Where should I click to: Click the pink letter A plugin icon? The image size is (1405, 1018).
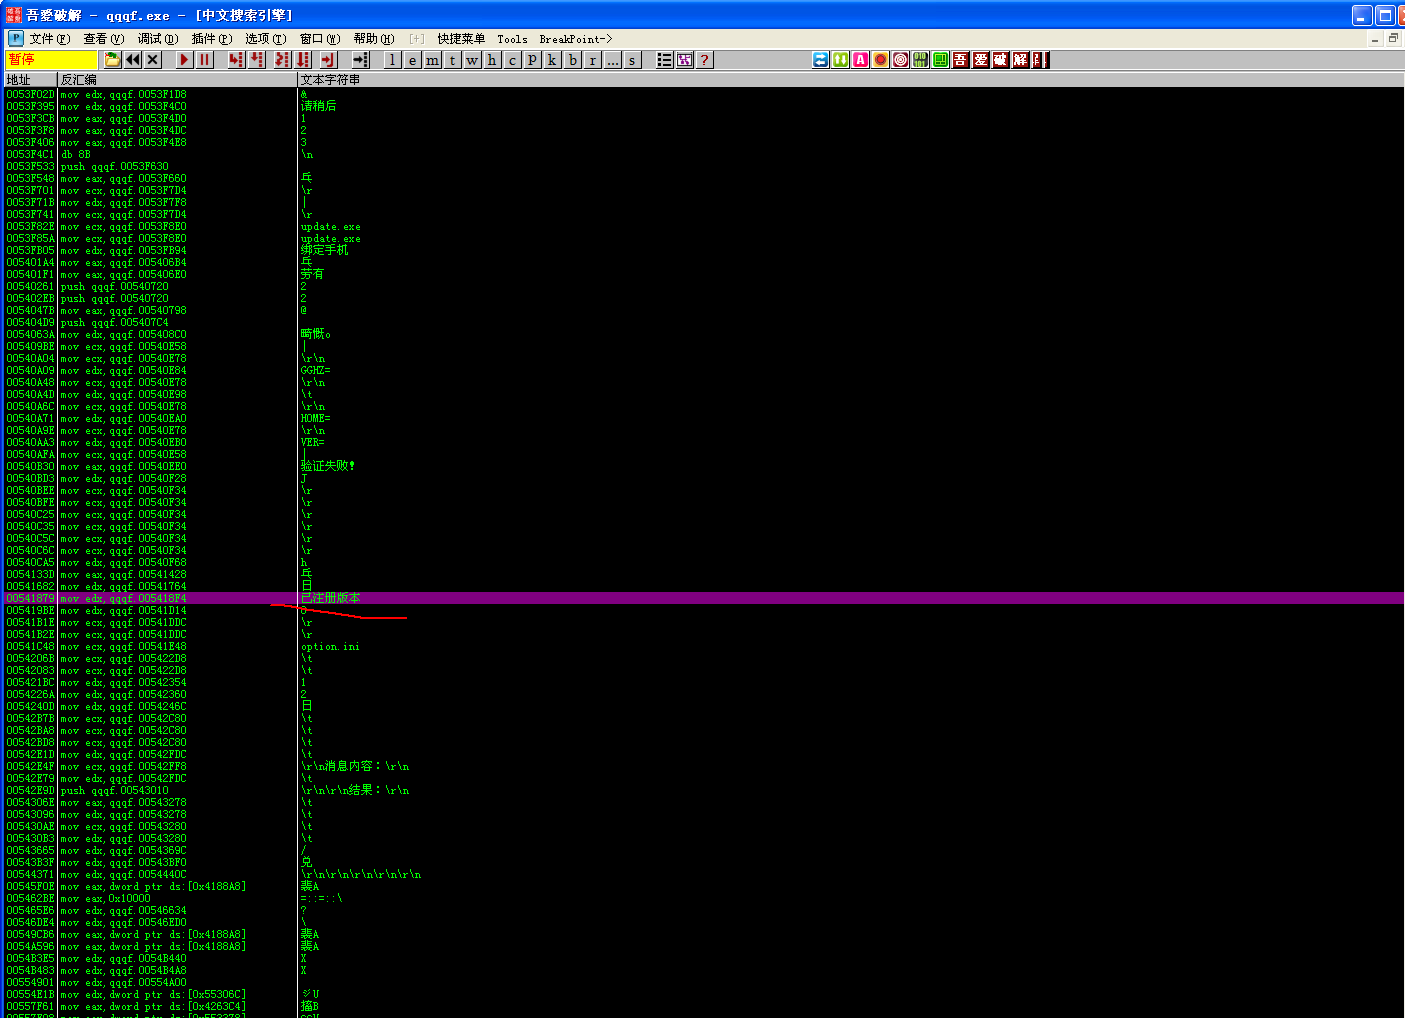click(861, 60)
